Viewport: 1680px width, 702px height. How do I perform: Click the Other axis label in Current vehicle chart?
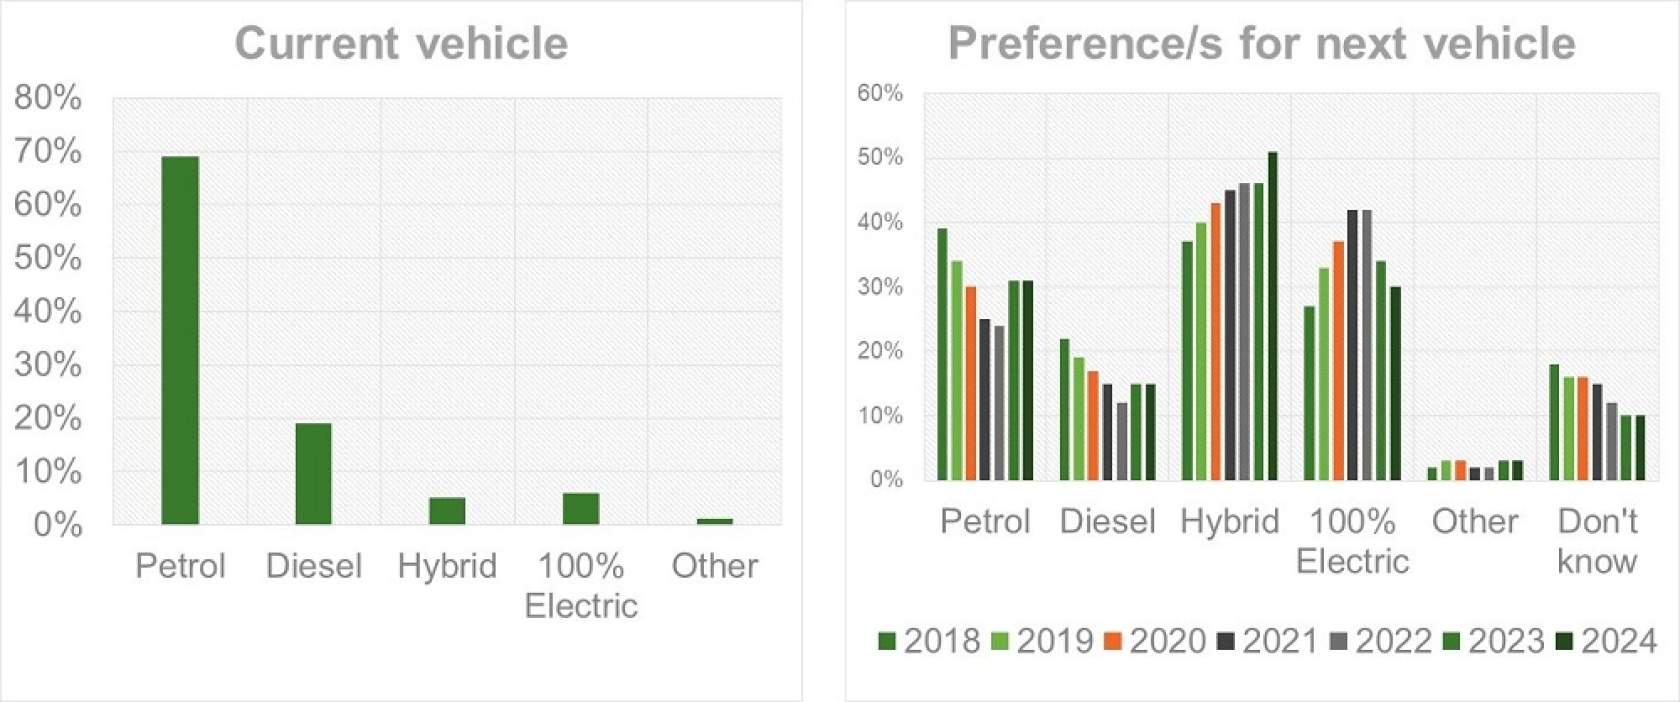714,566
